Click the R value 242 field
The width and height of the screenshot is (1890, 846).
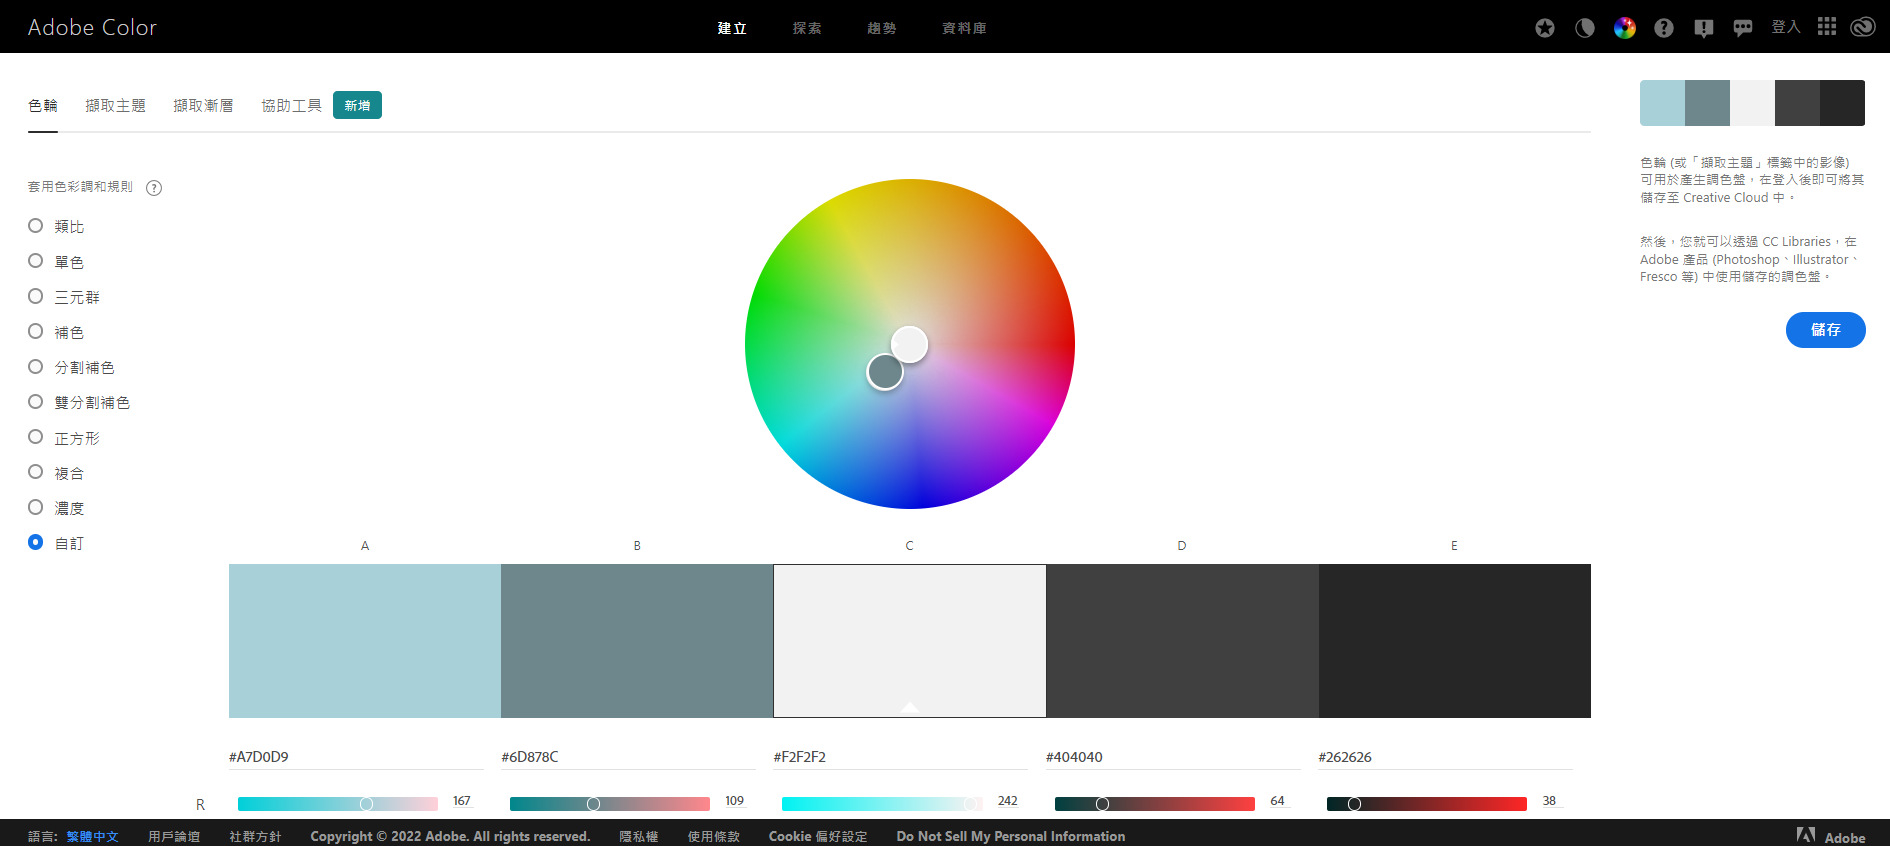[x=1008, y=801]
